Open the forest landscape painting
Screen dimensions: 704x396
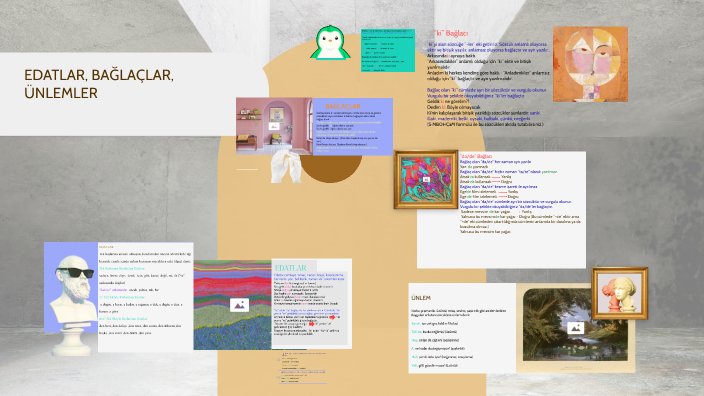576,325
